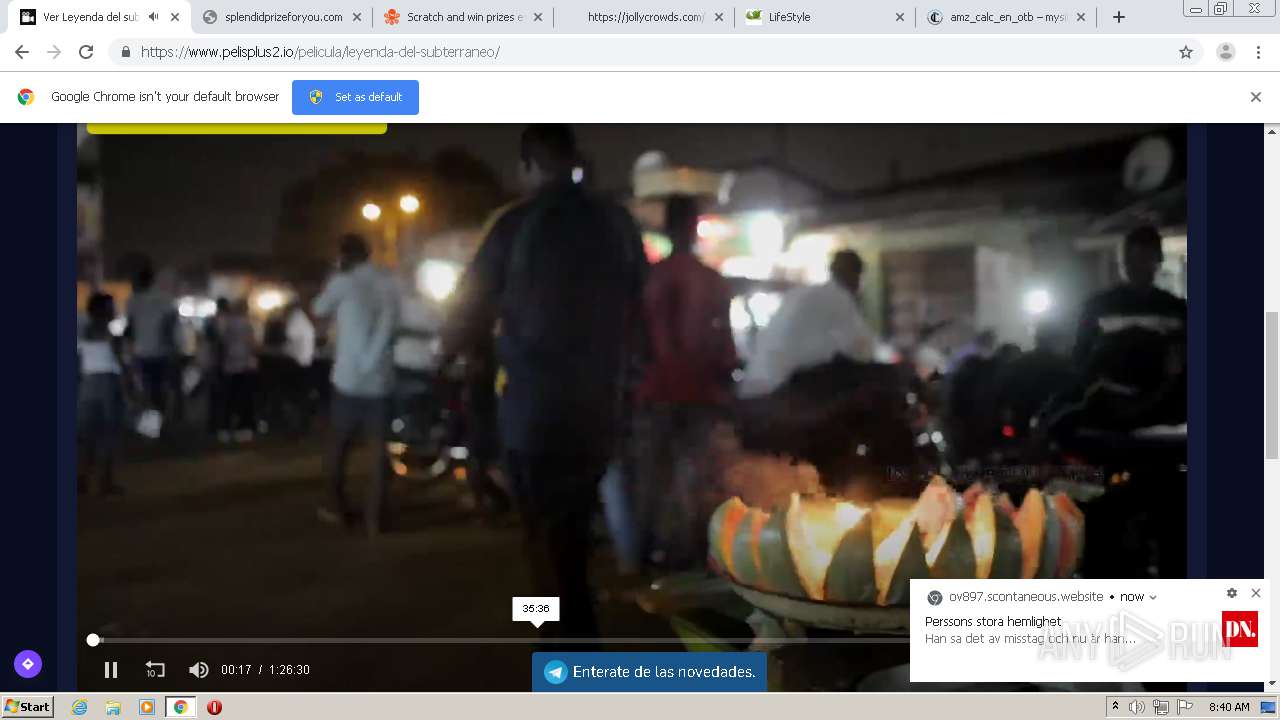This screenshot has height=720, width=1280.
Task: Launch Internet Explorer from taskbar
Action: pos(80,707)
